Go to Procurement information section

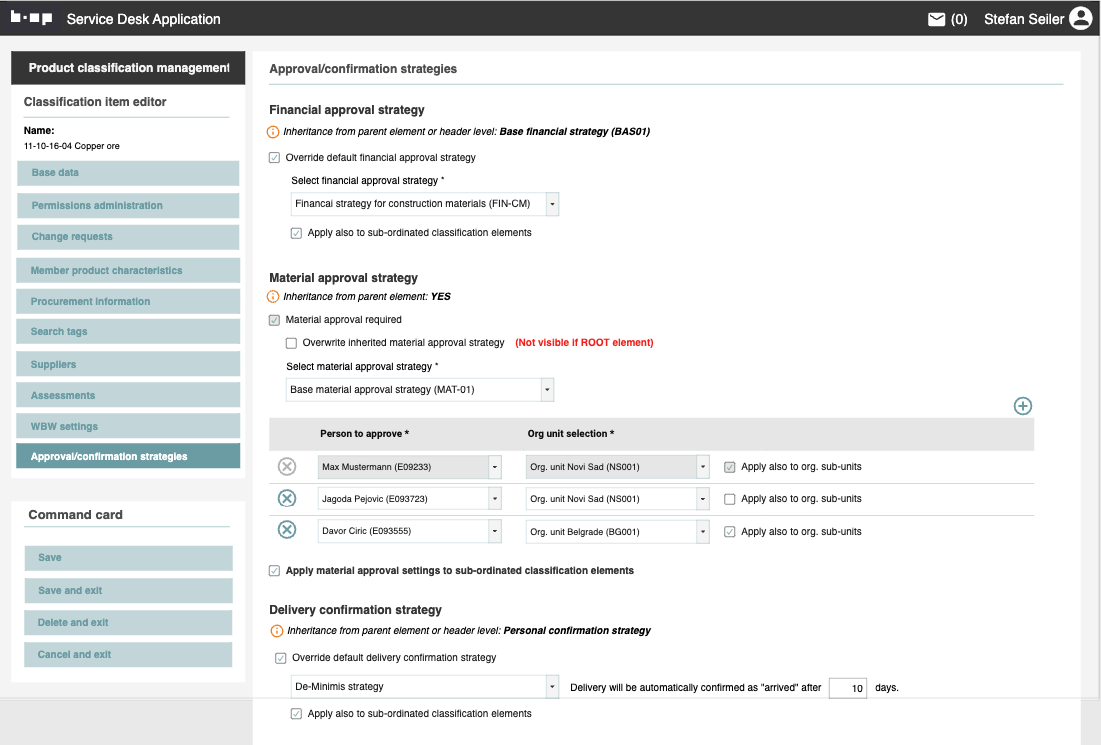(128, 301)
